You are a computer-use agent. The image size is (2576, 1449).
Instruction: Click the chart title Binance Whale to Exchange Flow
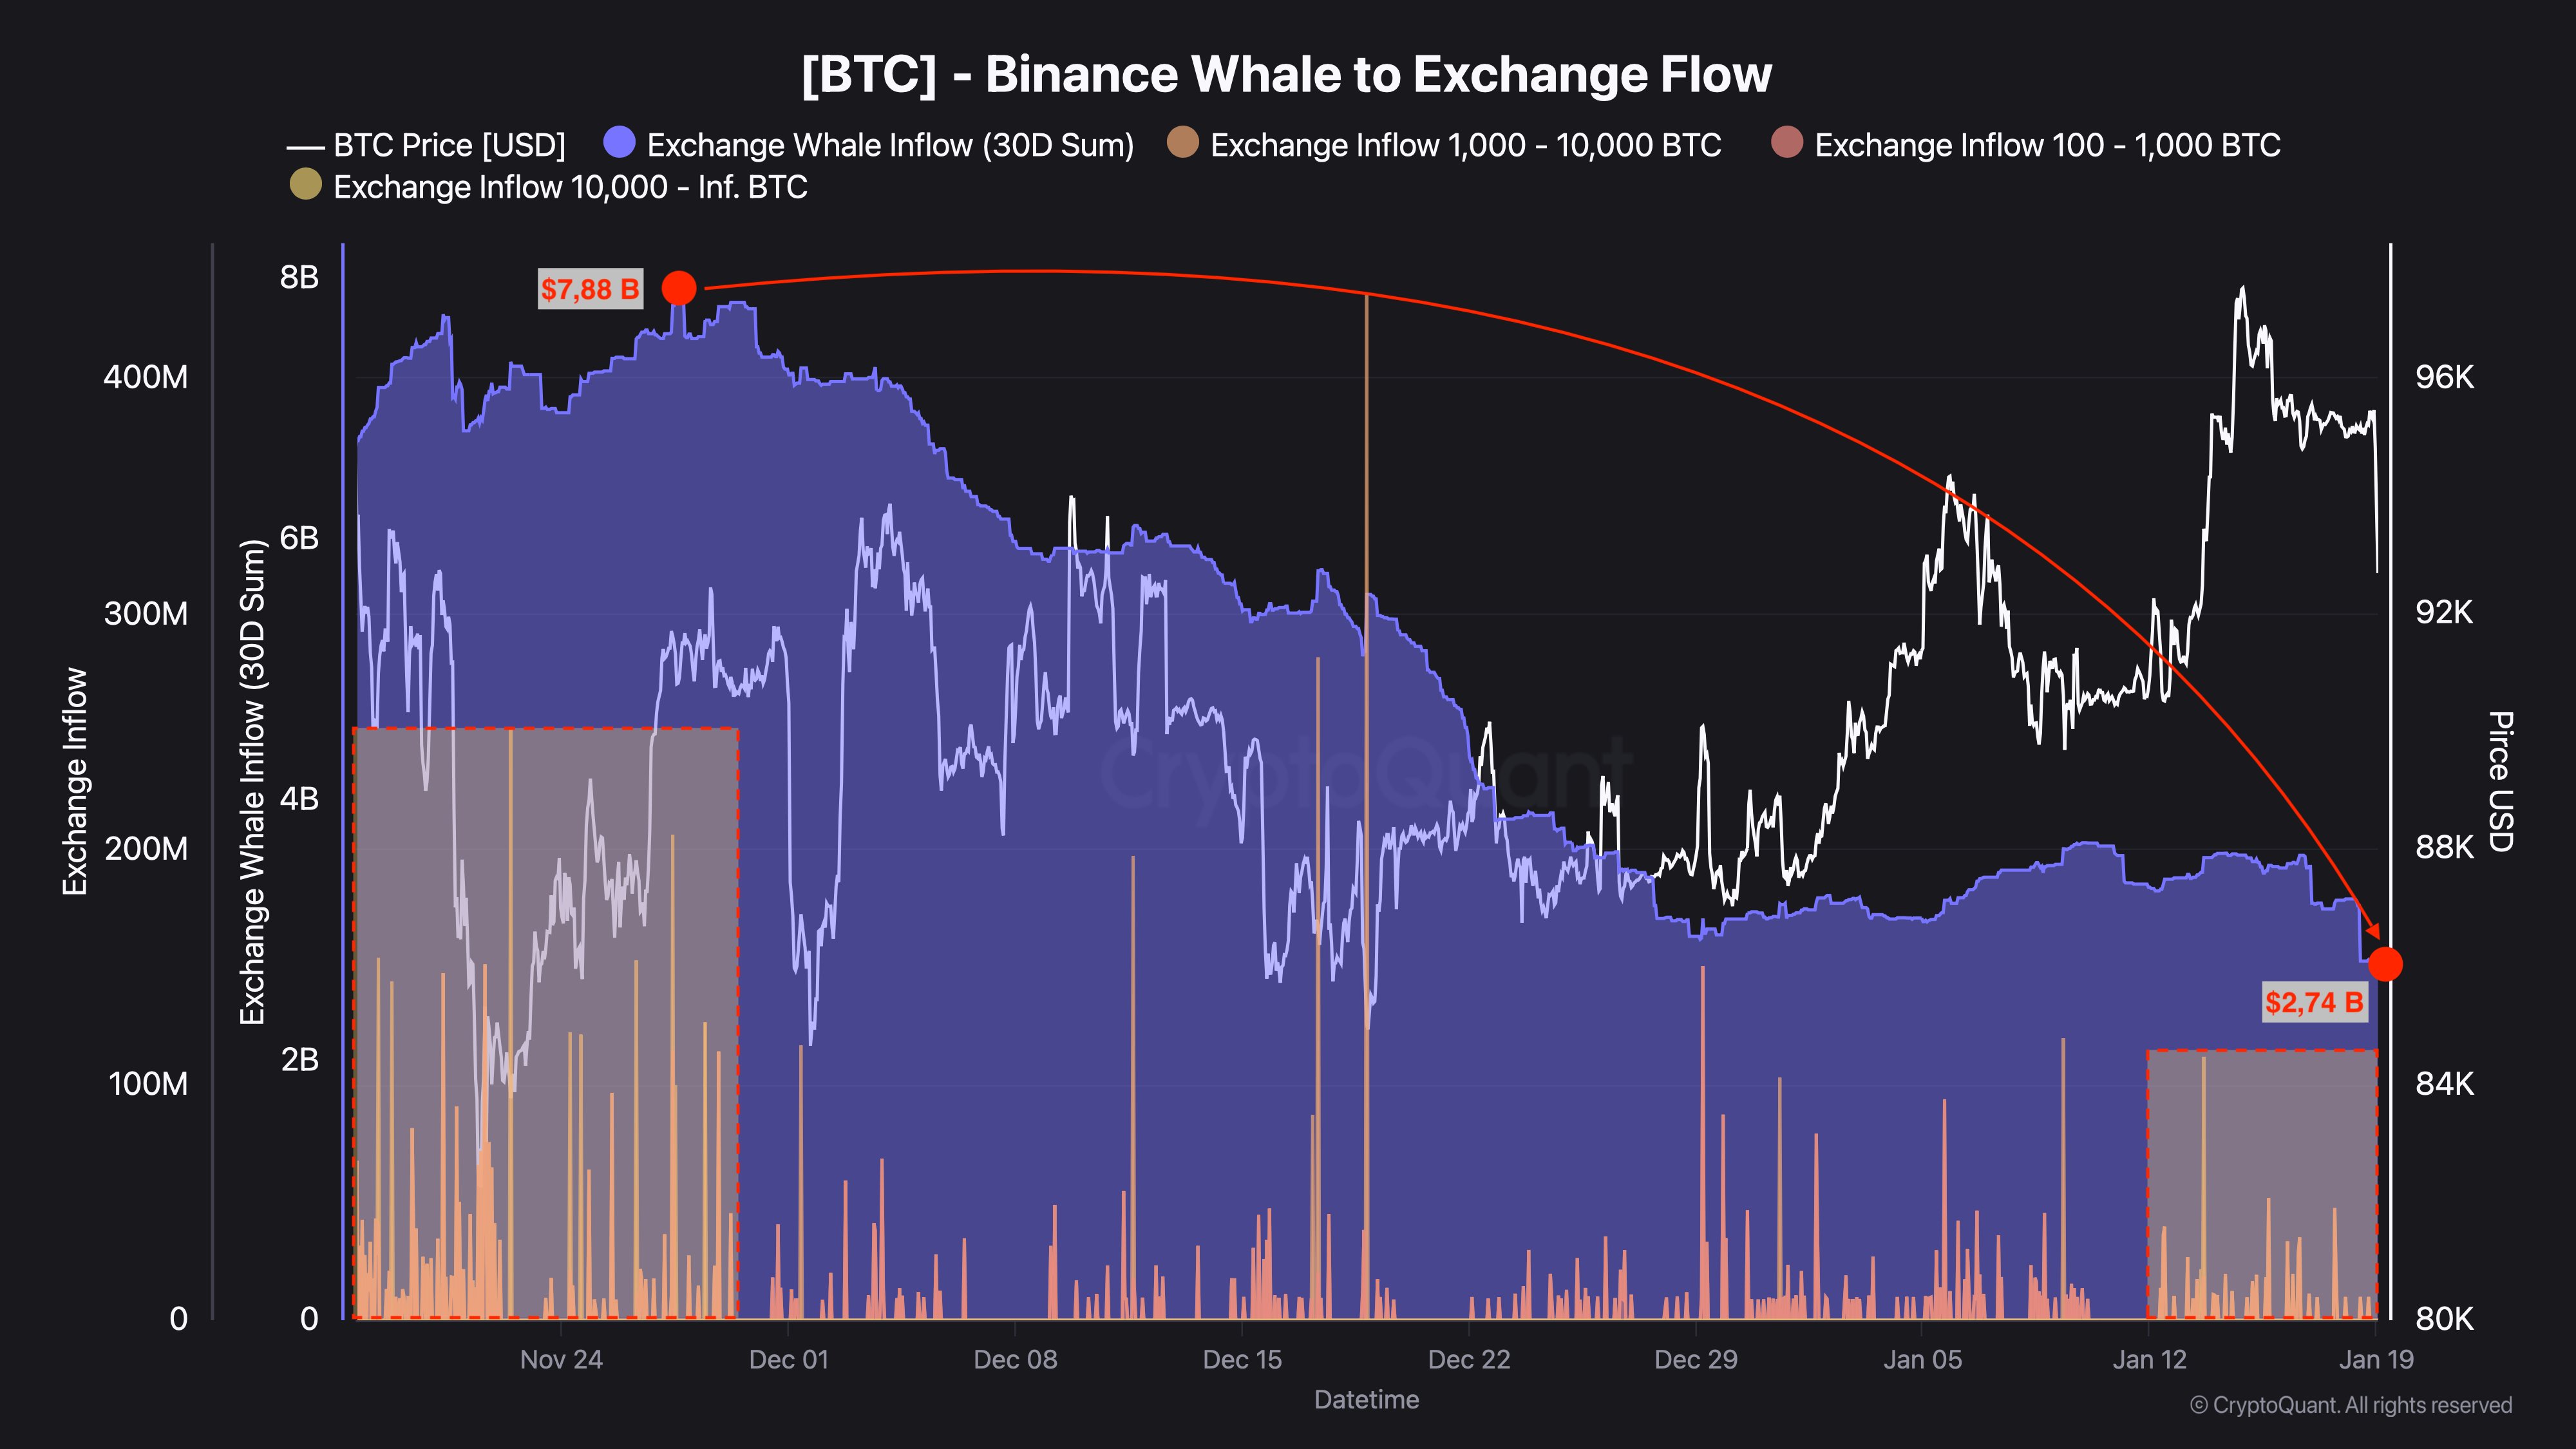point(1286,74)
